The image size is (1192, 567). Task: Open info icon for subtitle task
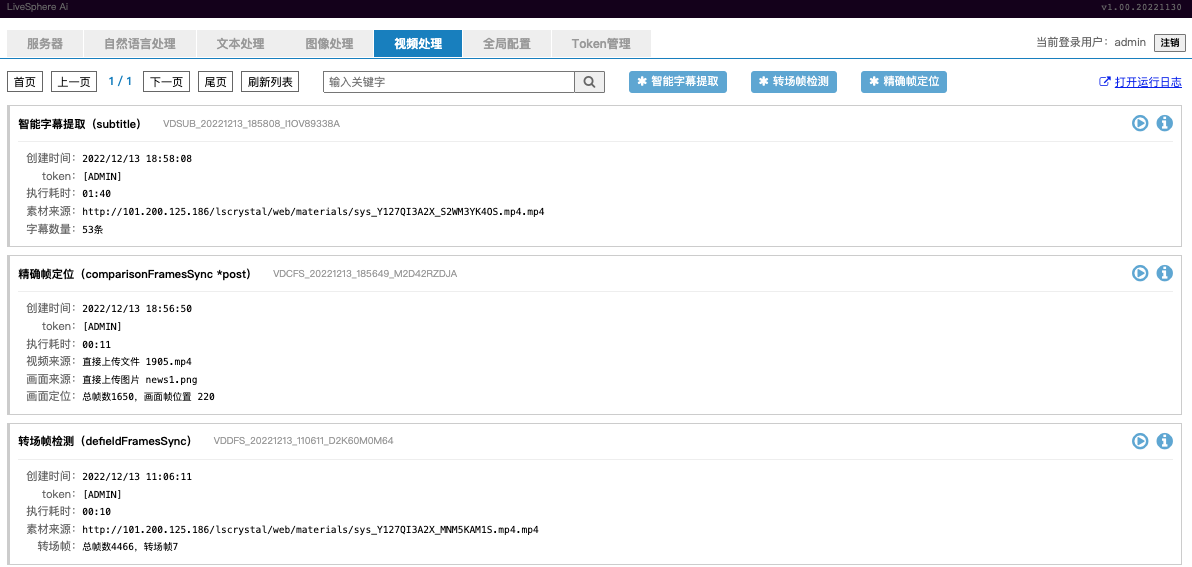click(1164, 123)
